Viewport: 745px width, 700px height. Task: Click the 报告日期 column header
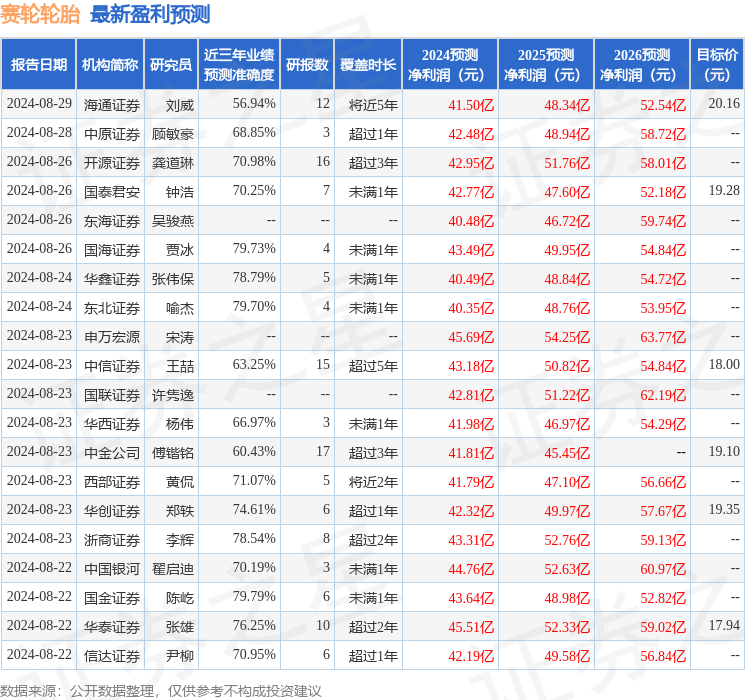[x=38, y=64]
